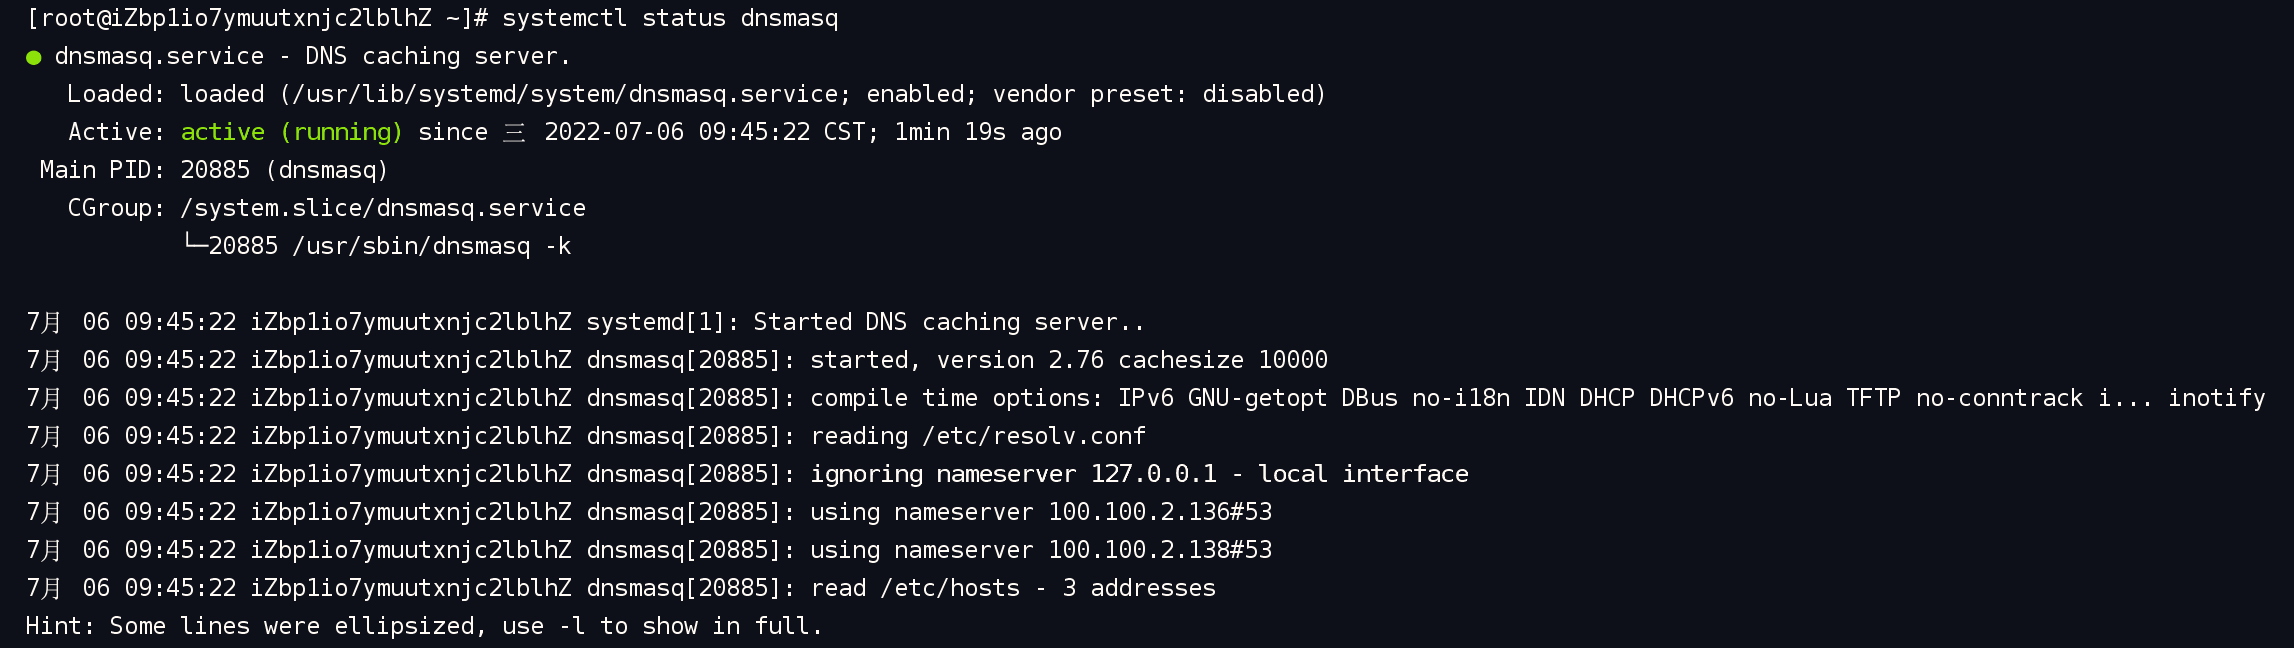Click the nameserver 100.100.2.136#53 address
The image size is (2294, 648).
[x=1160, y=512]
